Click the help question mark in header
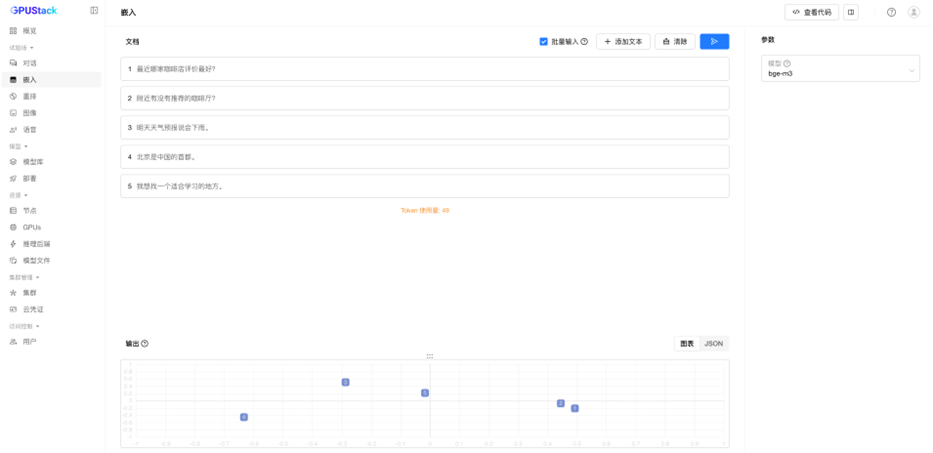Viewport: 933px width, 453px height. point(891,12)
